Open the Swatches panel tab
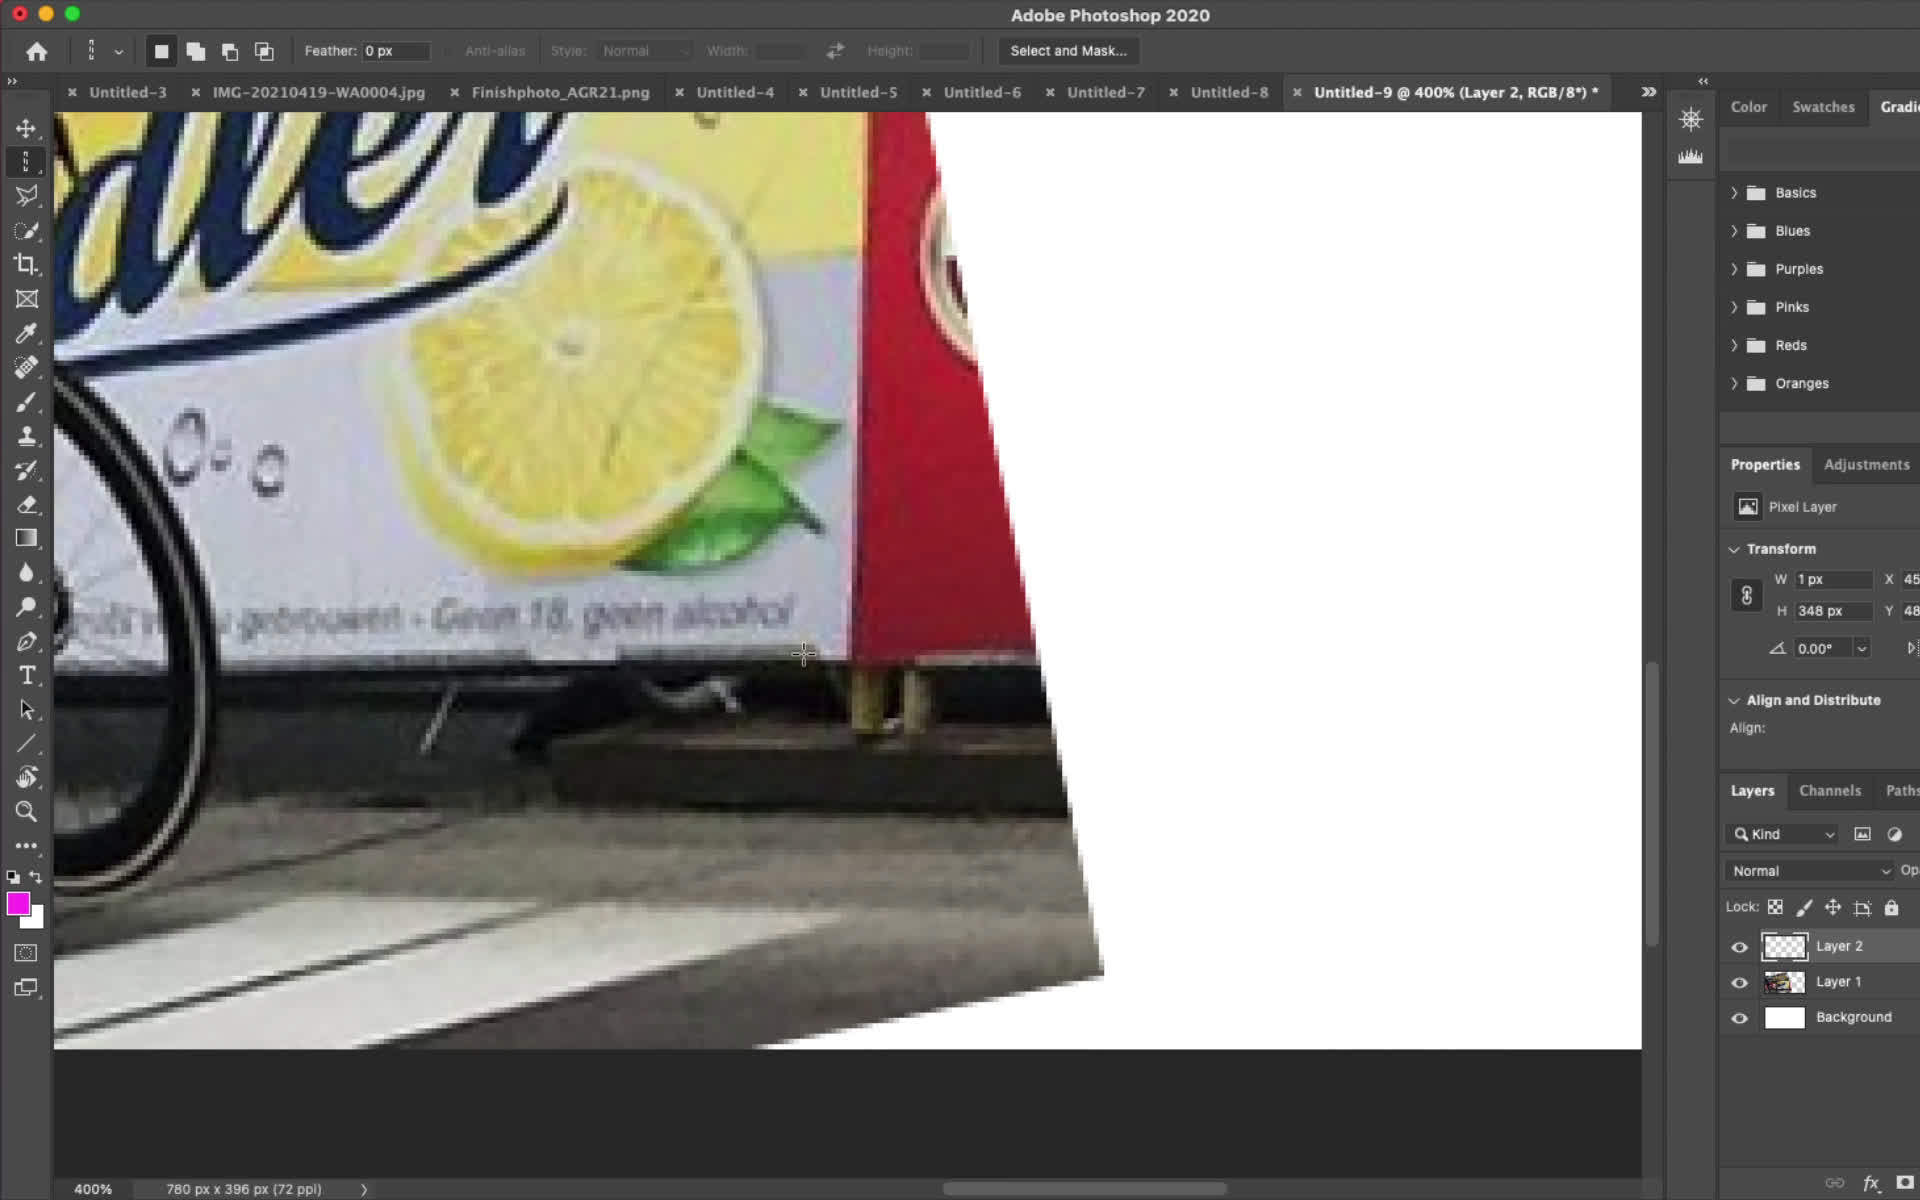 tap(1823, 107)
